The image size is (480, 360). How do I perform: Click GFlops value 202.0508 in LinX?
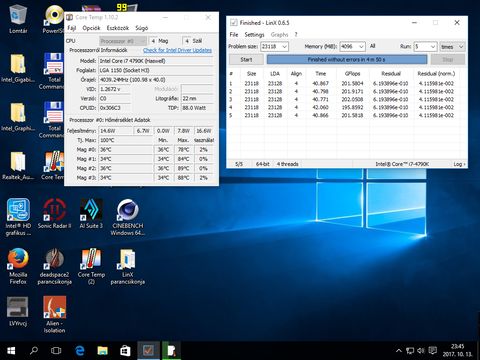point(352,99)
